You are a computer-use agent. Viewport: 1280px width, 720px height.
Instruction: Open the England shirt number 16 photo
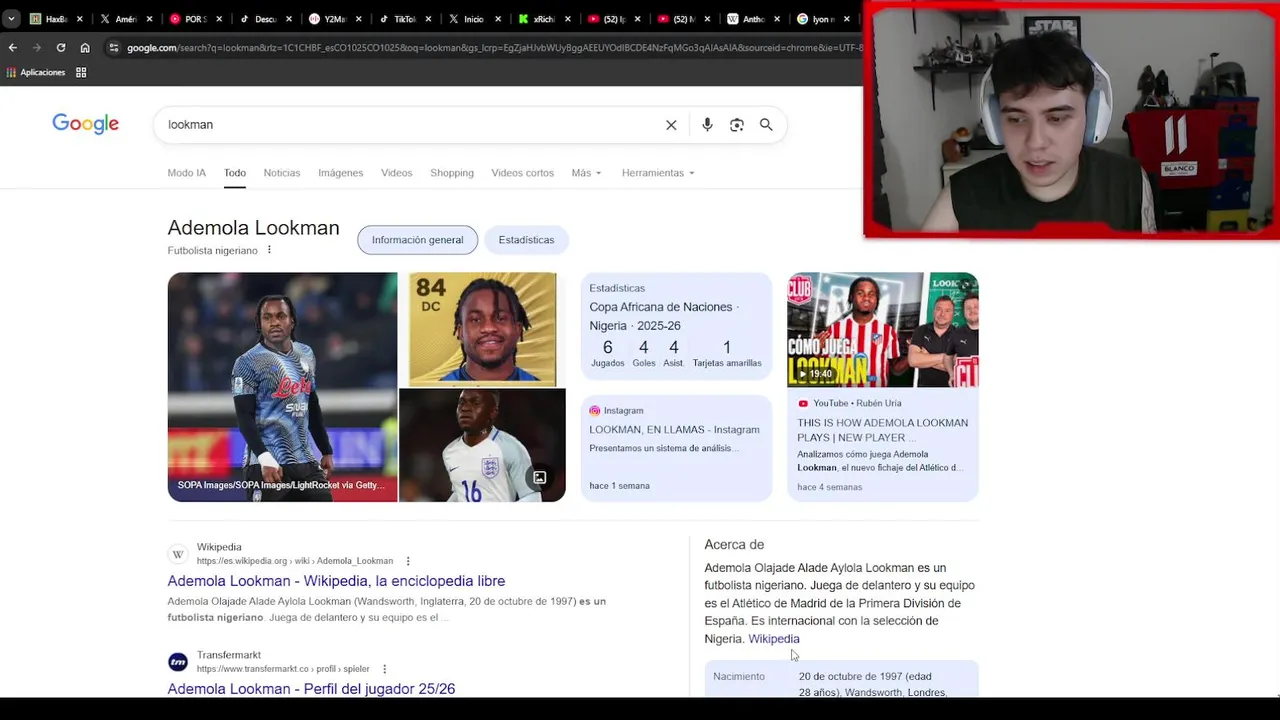coord(482,445)
